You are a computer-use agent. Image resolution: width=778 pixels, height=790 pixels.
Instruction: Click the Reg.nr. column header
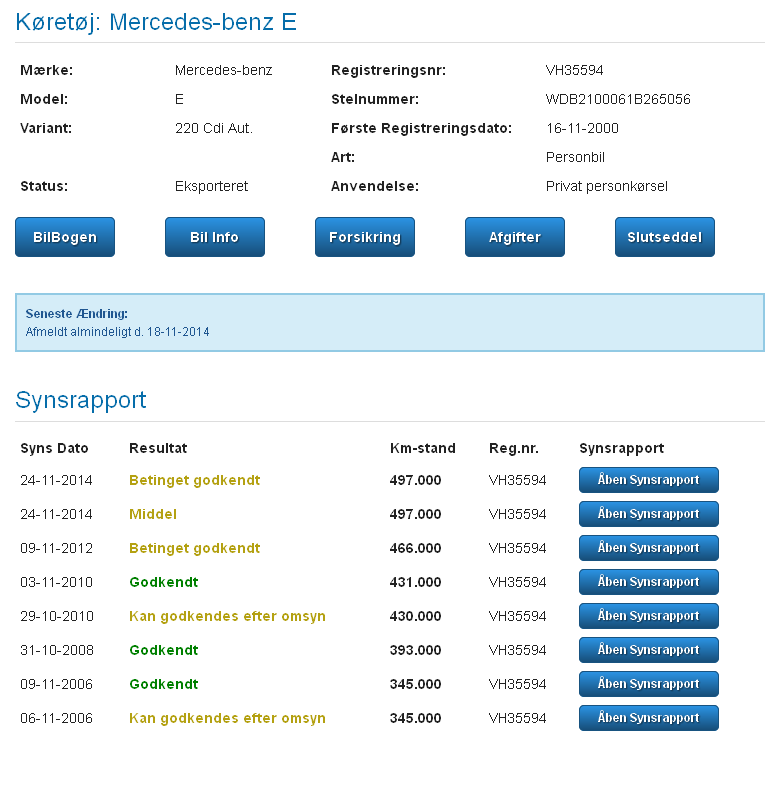click(x=513, y=448)
